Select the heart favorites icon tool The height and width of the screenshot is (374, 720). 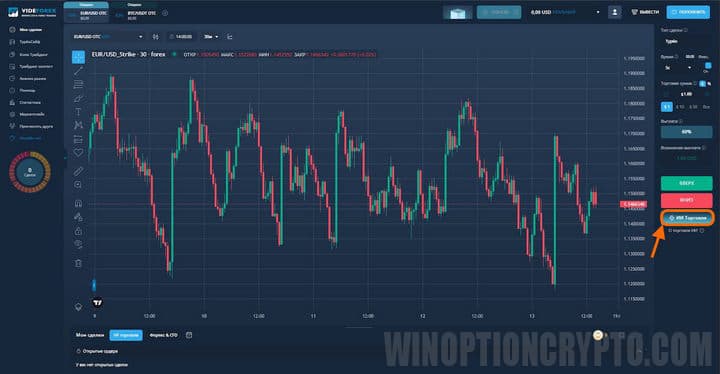(79, 152)
